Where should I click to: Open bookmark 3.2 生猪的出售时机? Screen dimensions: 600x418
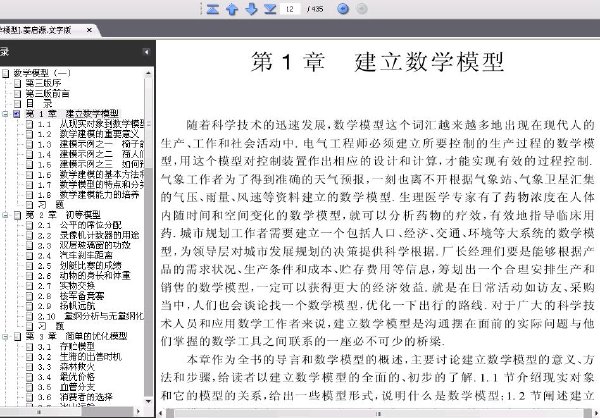coord(80,357)
